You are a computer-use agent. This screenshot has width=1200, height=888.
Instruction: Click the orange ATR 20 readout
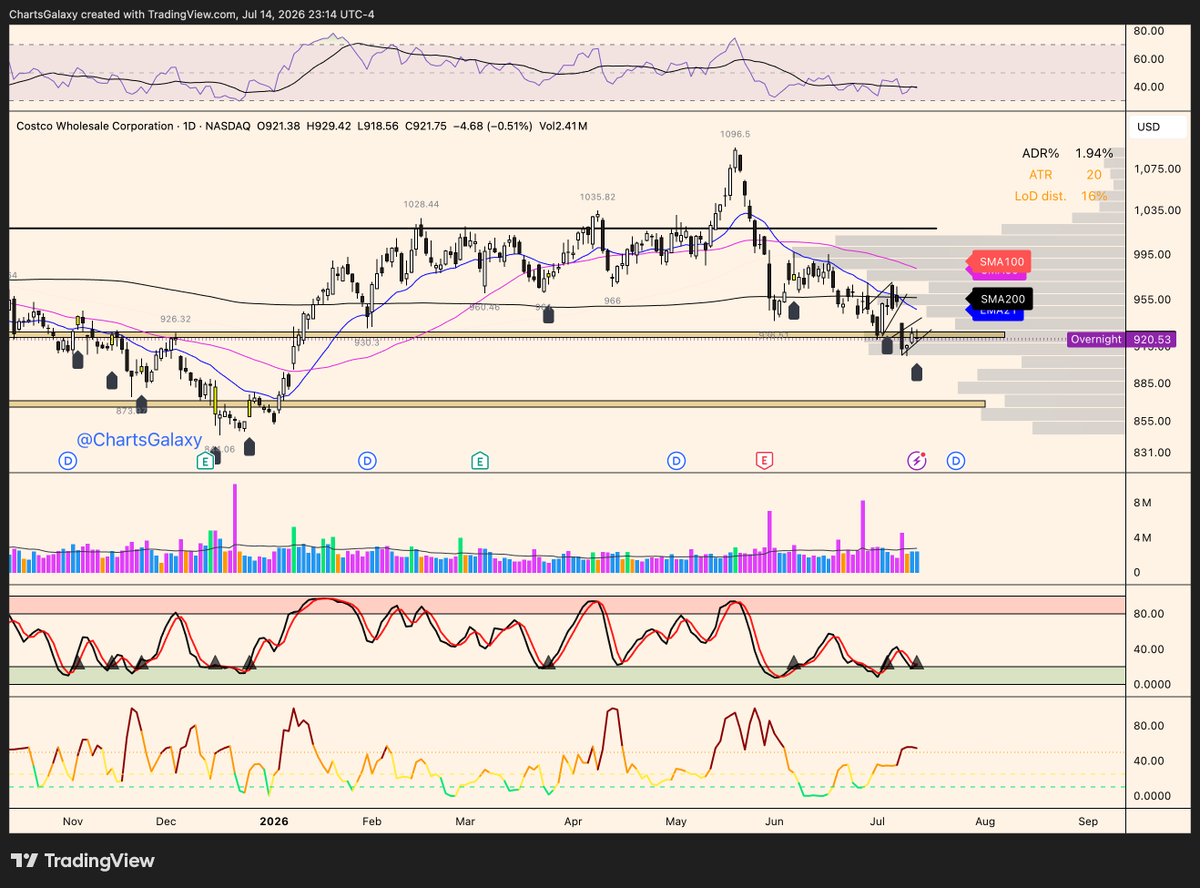click(x=1067, y=174)
